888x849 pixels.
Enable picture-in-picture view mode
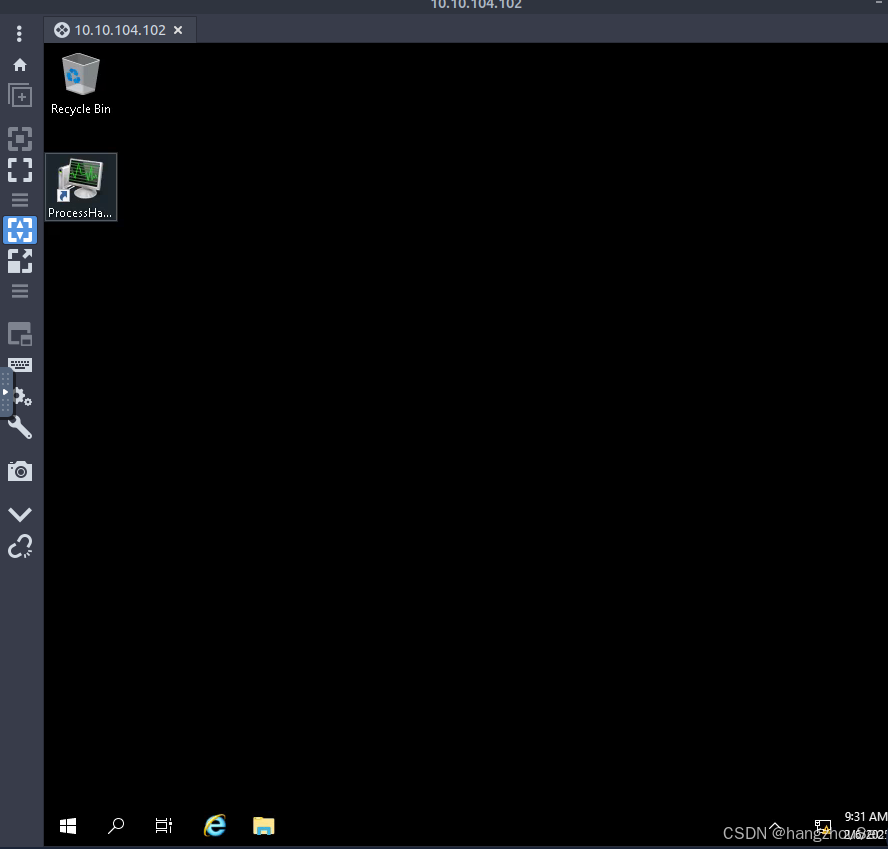tap(20, 334)
